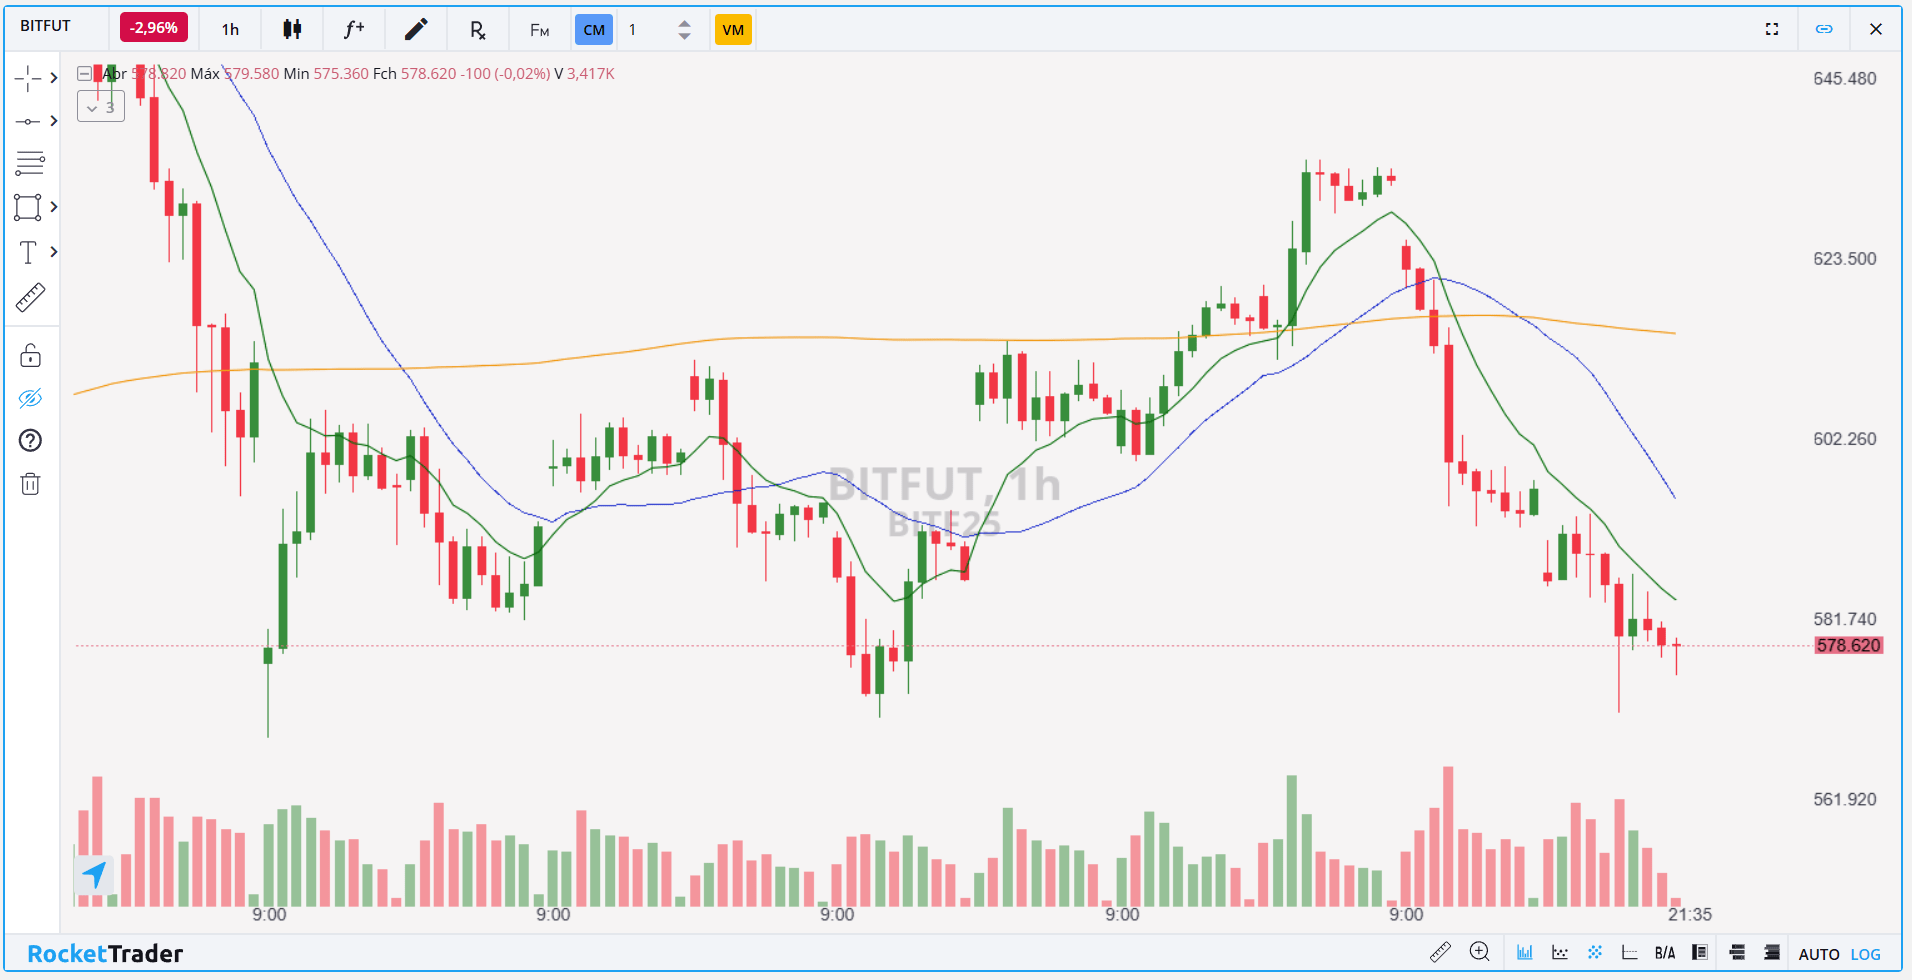Collapse the chart legend minus box
The image size is (1912, 980).
pos(84,73)
